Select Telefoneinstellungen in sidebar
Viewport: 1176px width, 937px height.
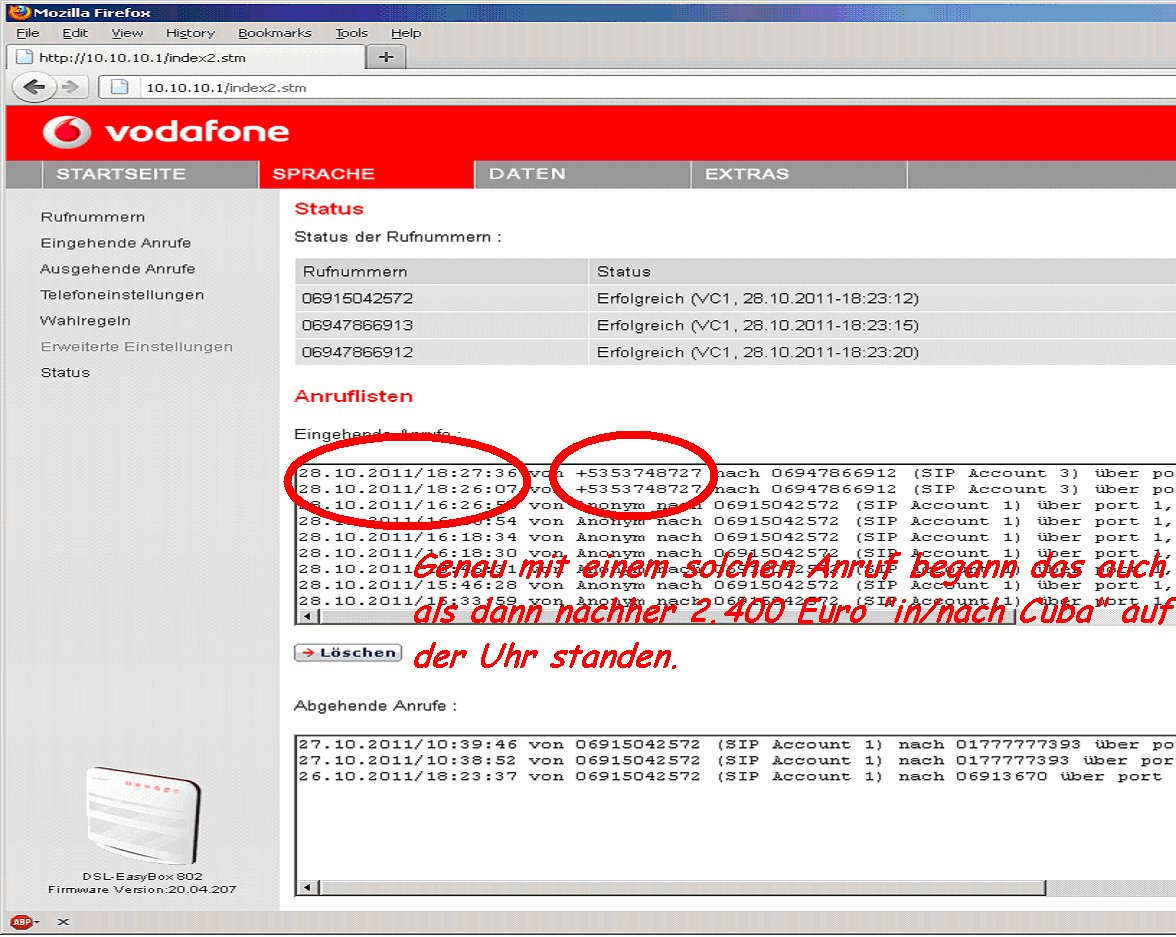tap(122, 295)
